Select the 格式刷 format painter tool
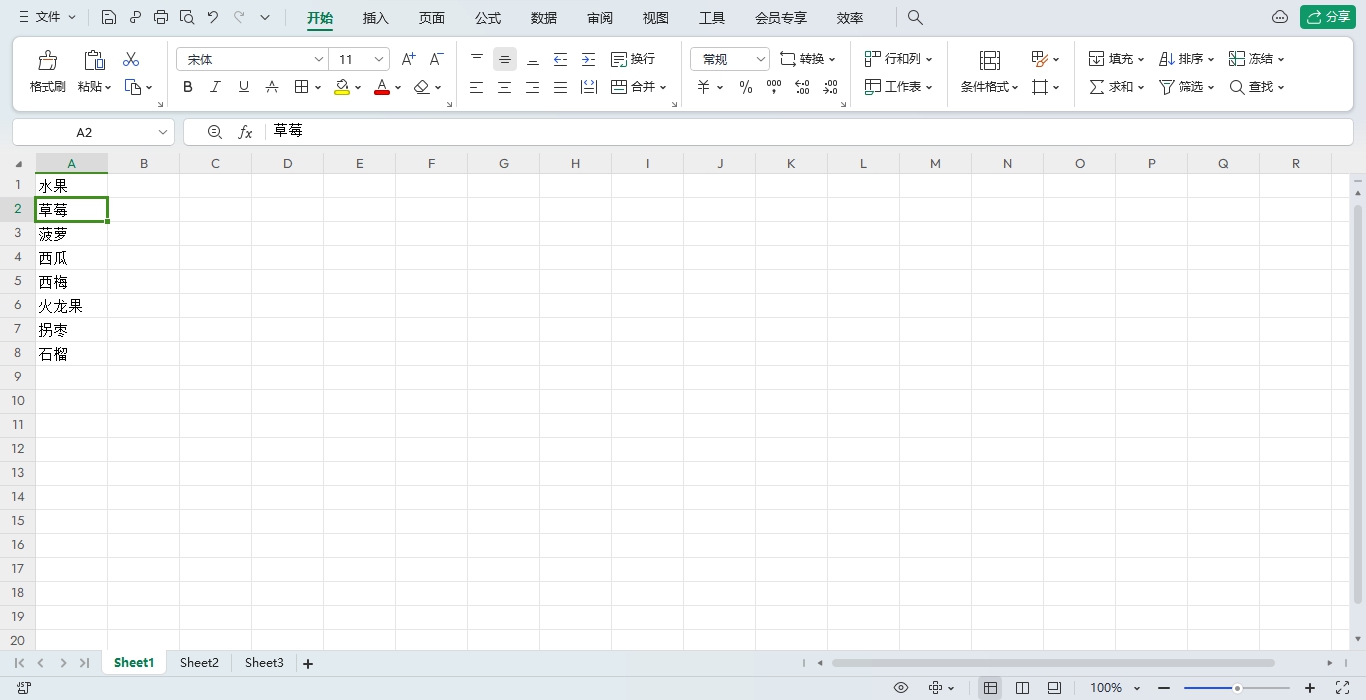The width and height of the screenshot is (1366, 700). click(x=47, y=72)
